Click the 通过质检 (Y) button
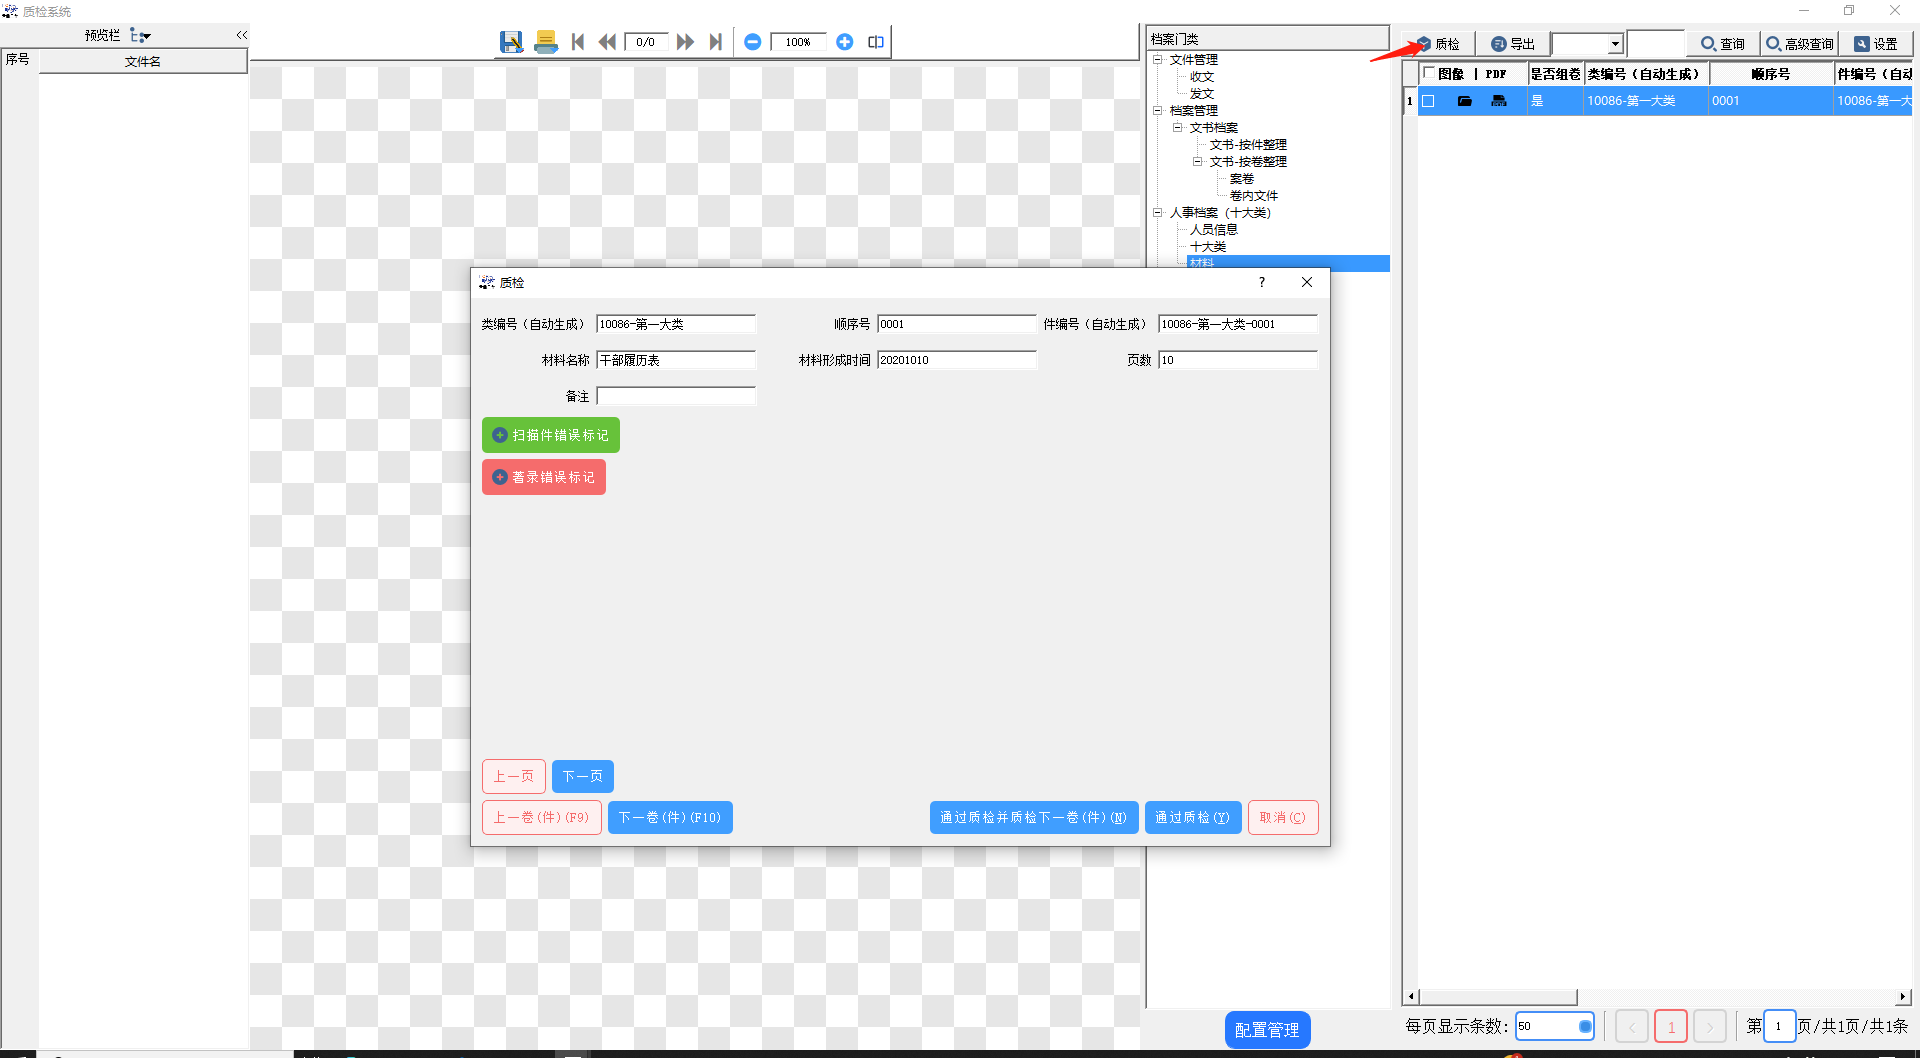Screen dimensions: 1920x1058 click(x=1192, y=817)
